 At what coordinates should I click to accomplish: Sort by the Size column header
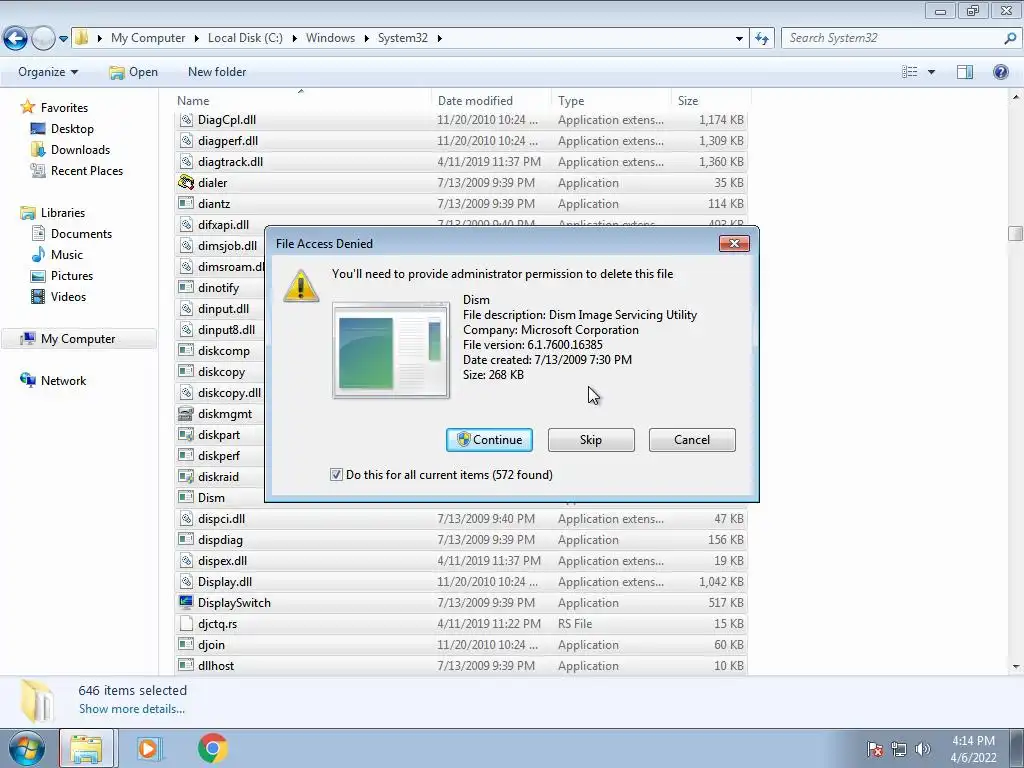(711, 101)
